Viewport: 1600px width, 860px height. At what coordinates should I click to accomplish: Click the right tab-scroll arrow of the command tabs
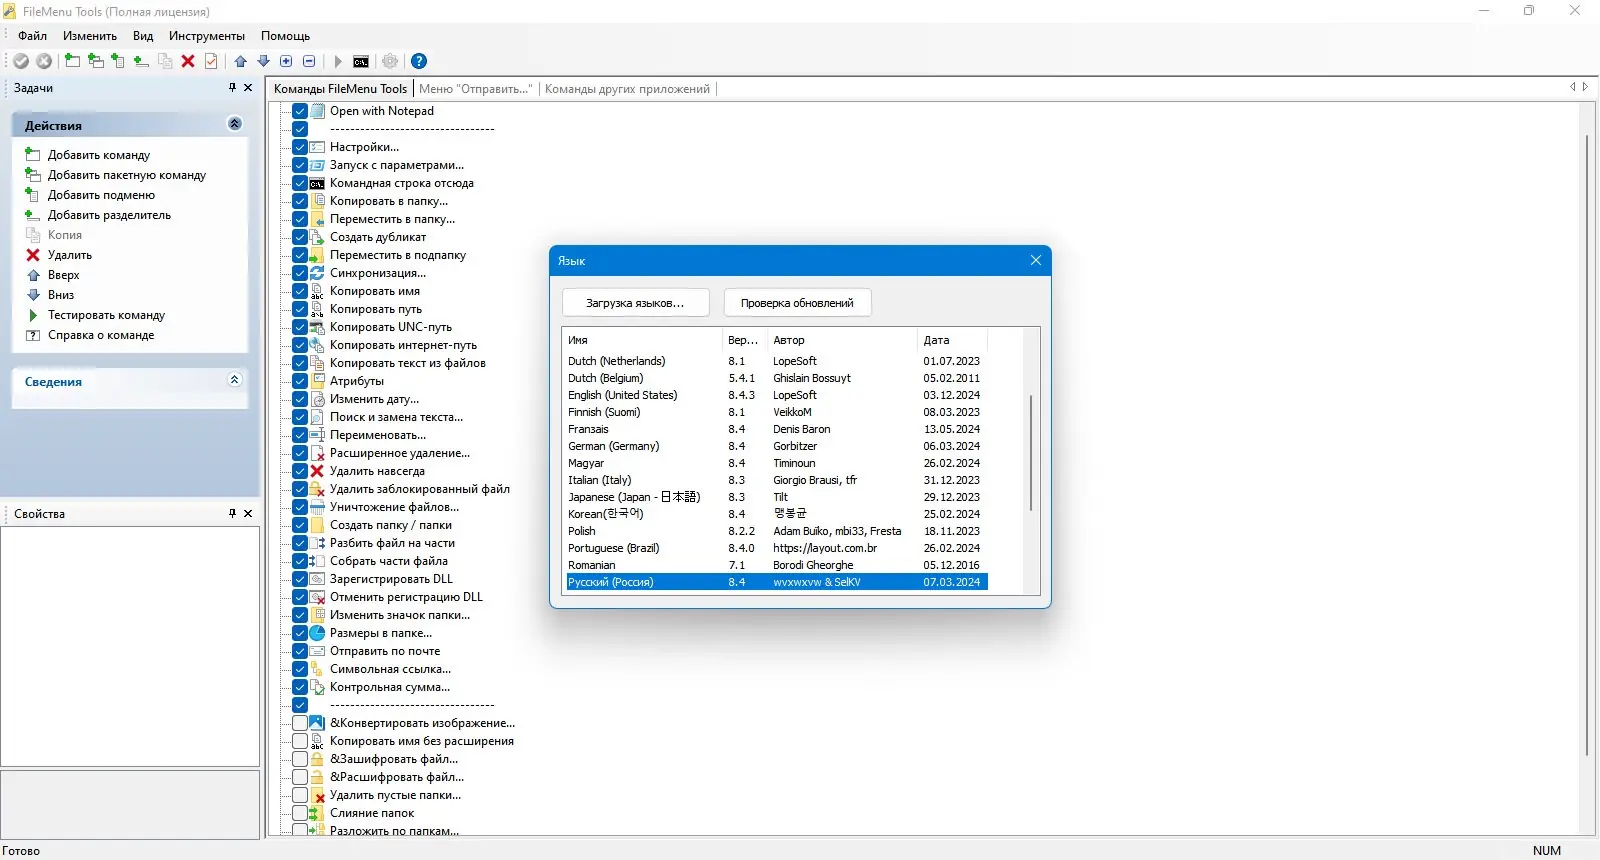tap(1585, 87)
